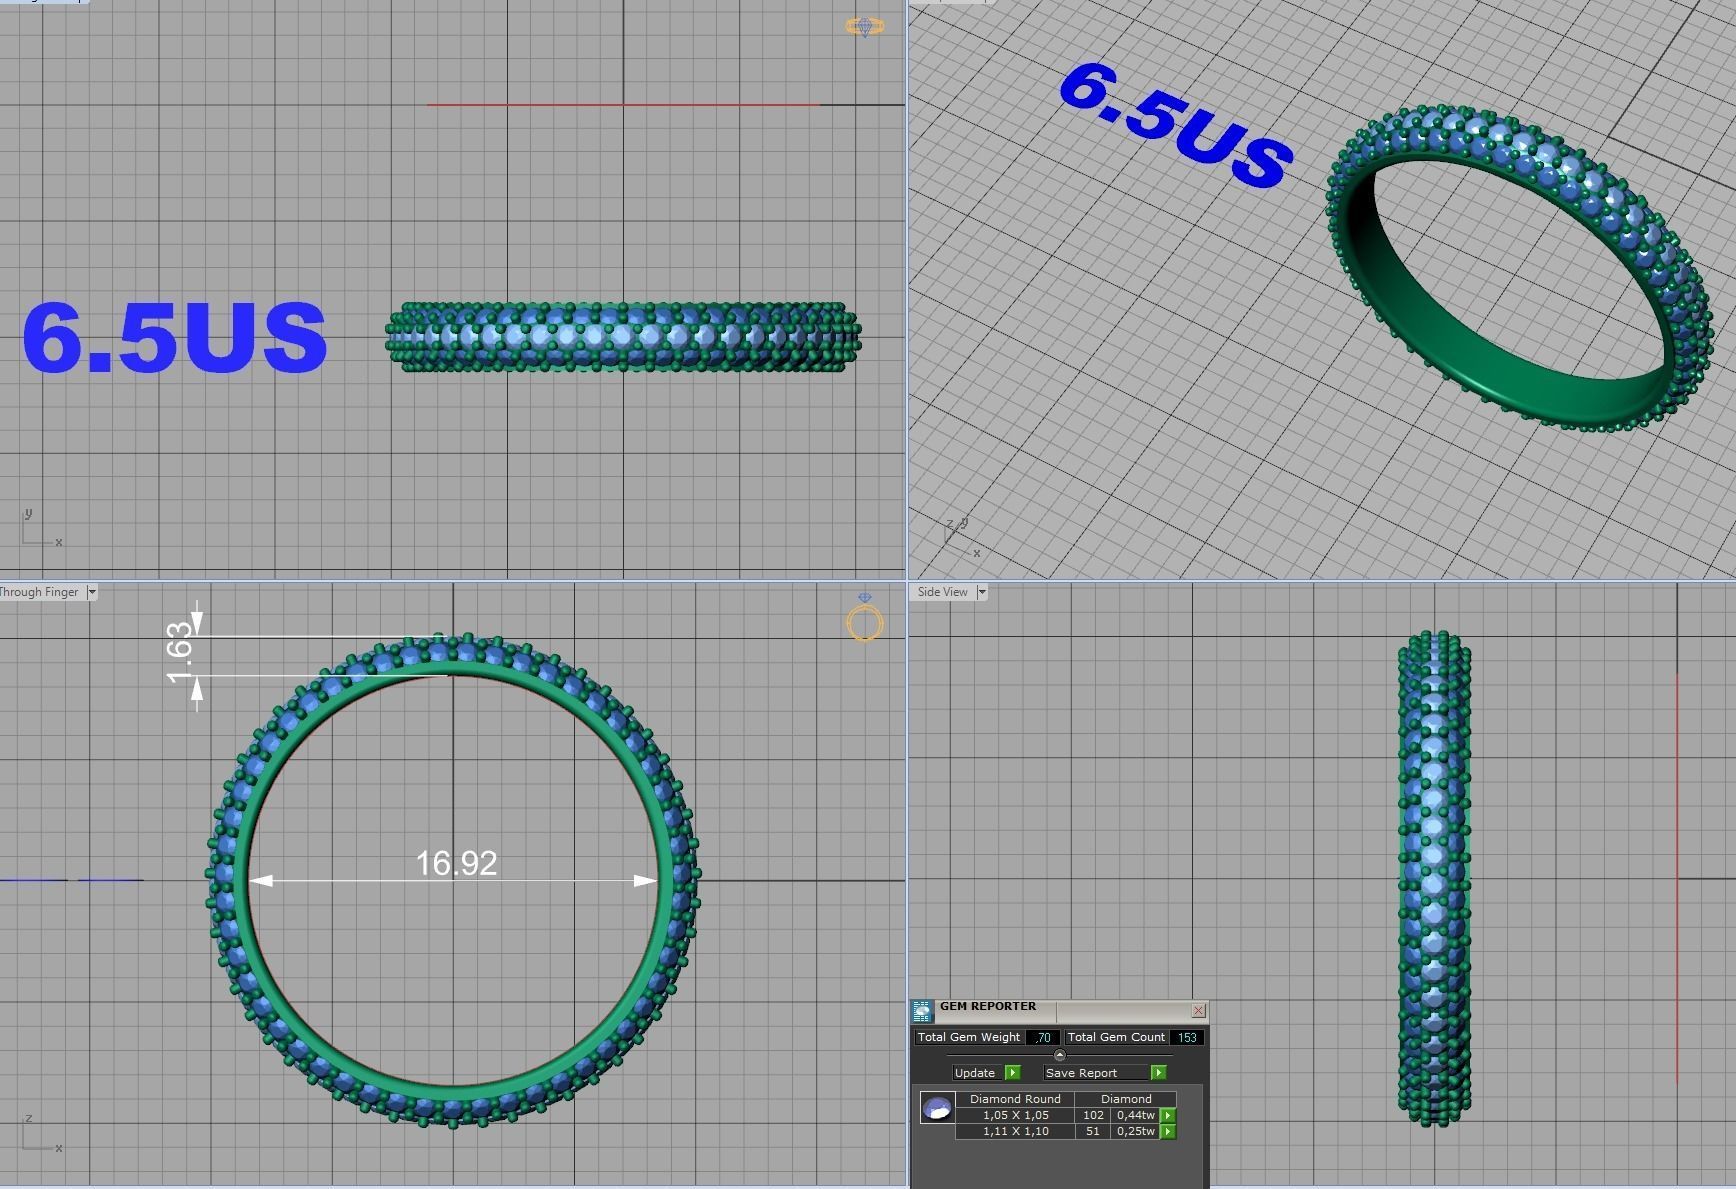The image size is (1736, 1189).
Task: Click the Total Gem Count value field
Action: click(x=1187, y=1037)
